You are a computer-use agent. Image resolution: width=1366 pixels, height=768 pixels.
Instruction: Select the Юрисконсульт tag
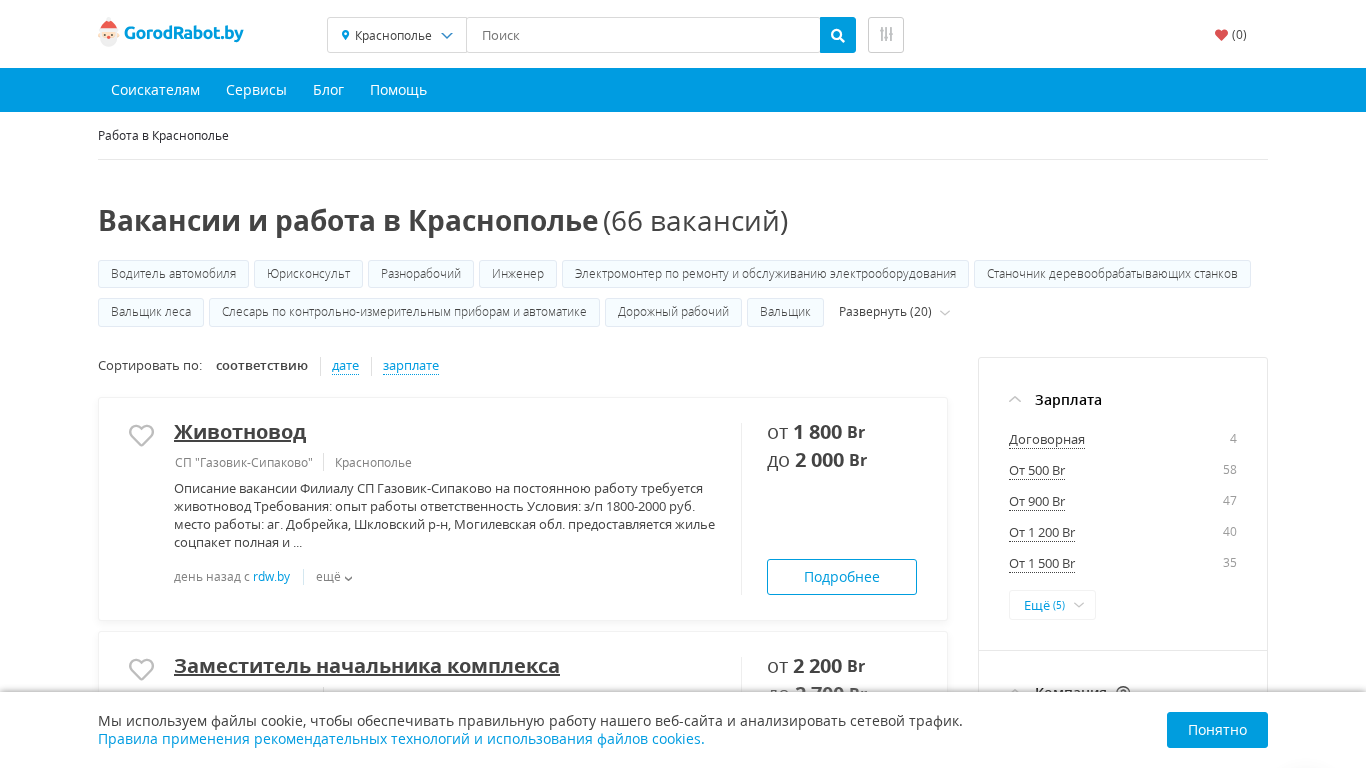[x=309, y=274]
